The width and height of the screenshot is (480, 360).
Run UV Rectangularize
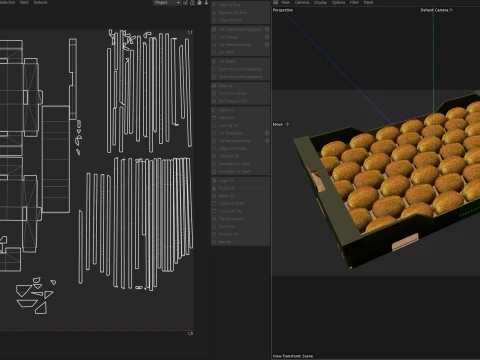coord(237,141)
